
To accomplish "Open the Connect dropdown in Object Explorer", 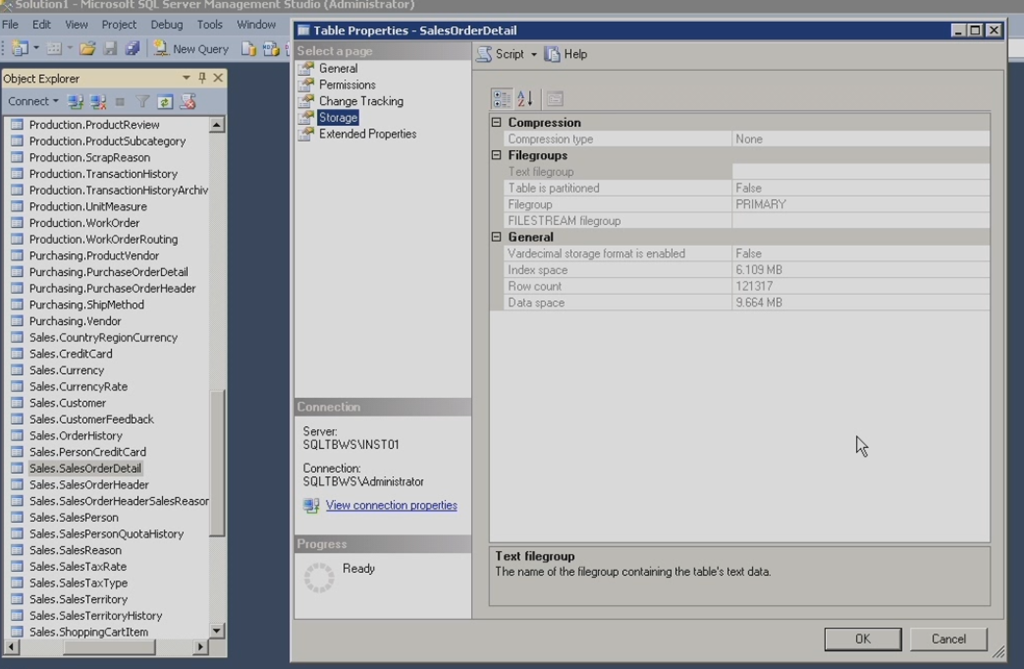I will coord(56,101).
